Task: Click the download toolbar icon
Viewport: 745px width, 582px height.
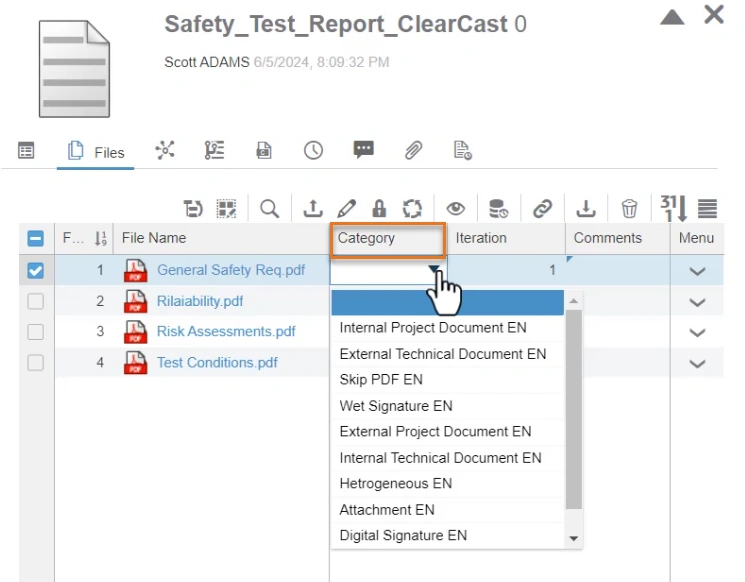Action: pos(586,209)
